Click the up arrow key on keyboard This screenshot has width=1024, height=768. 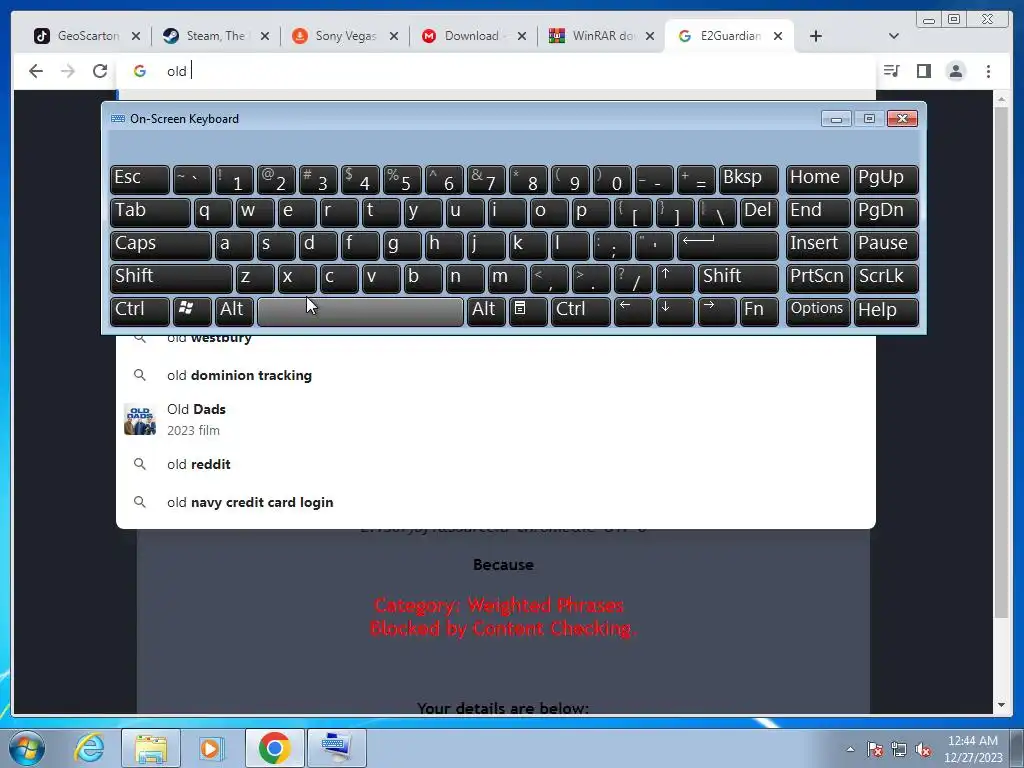[x=675, y=278]
